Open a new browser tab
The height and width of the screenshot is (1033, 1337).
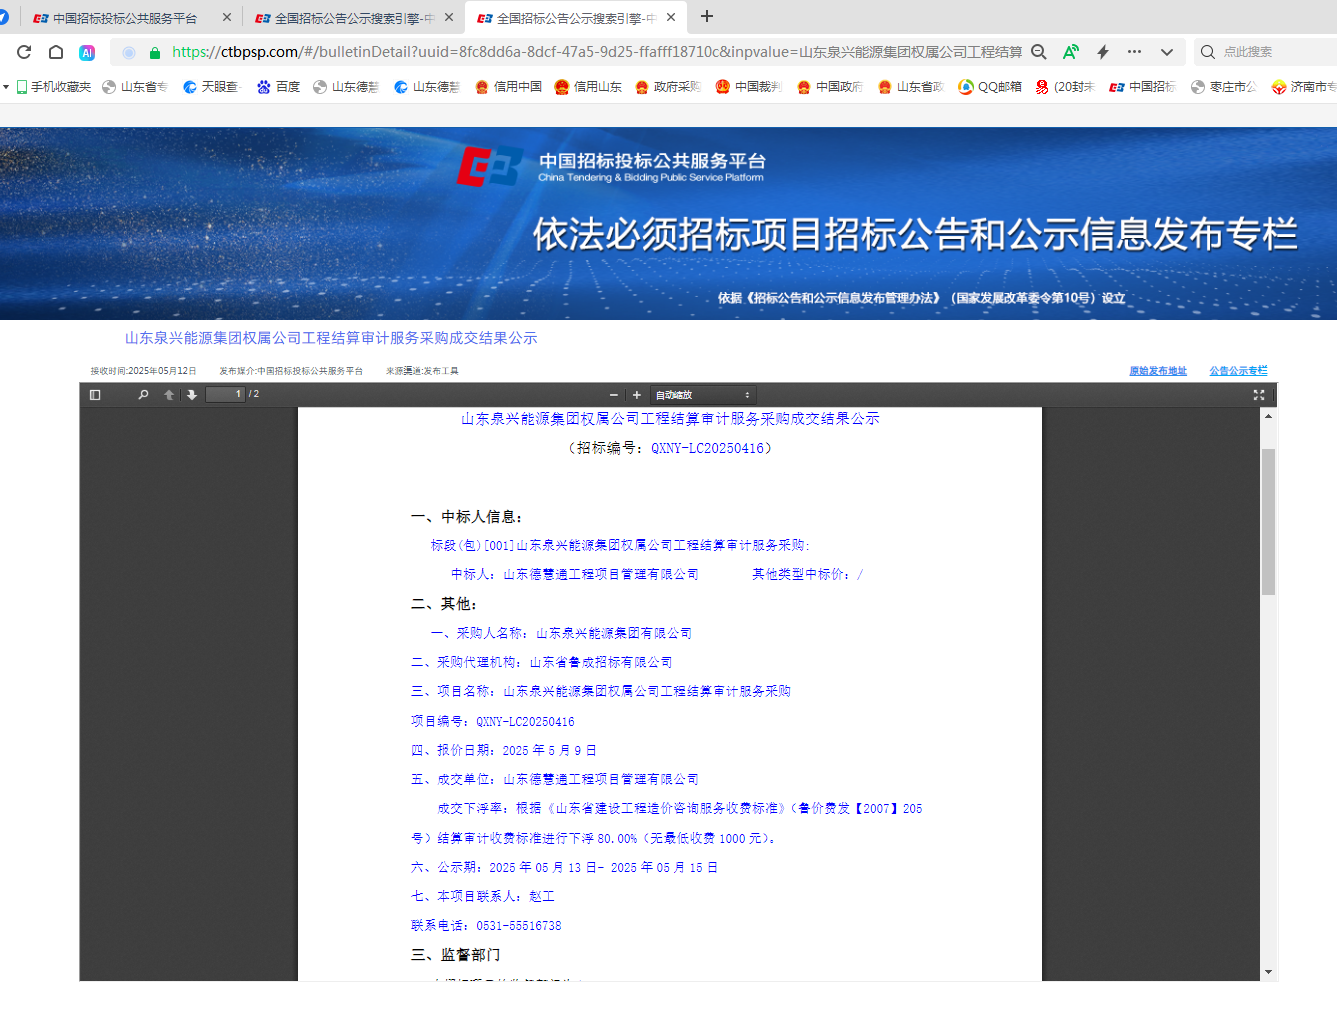tap(707, 16)
